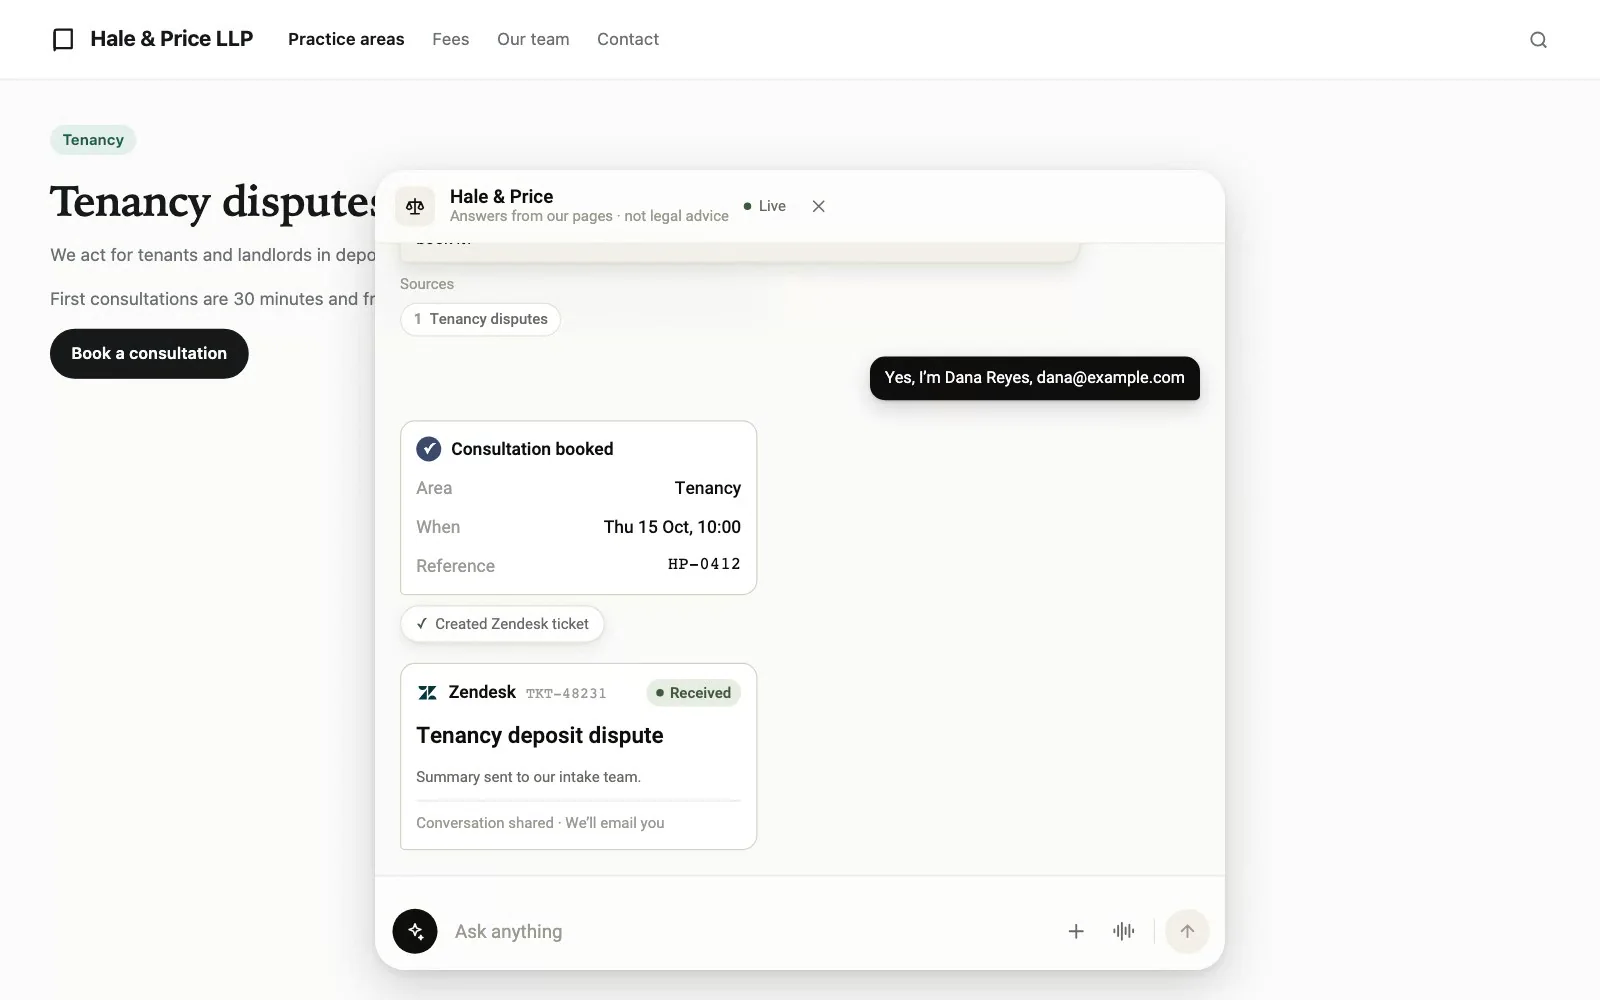Click the Sources label in chat
1600x1000 pixels.
(x=427, y=284)
